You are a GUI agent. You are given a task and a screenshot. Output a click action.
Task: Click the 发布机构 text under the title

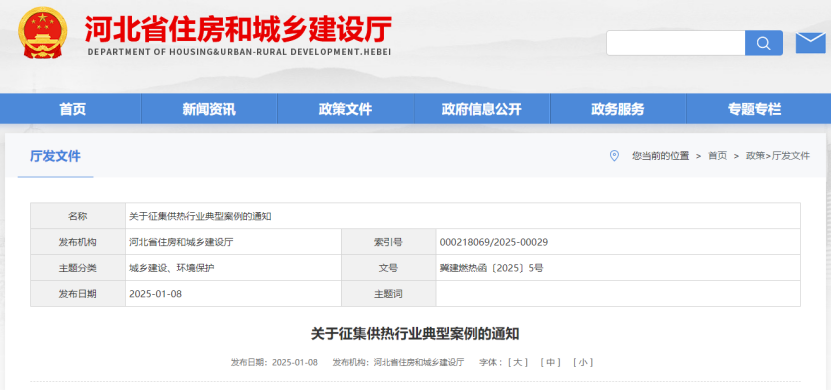pyautogui.click(x=398, y=362)
